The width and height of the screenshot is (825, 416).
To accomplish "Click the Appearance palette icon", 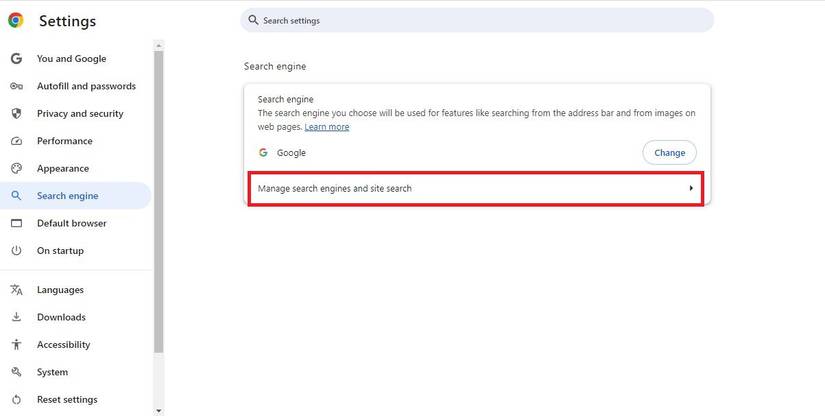I will coord(16,169).
